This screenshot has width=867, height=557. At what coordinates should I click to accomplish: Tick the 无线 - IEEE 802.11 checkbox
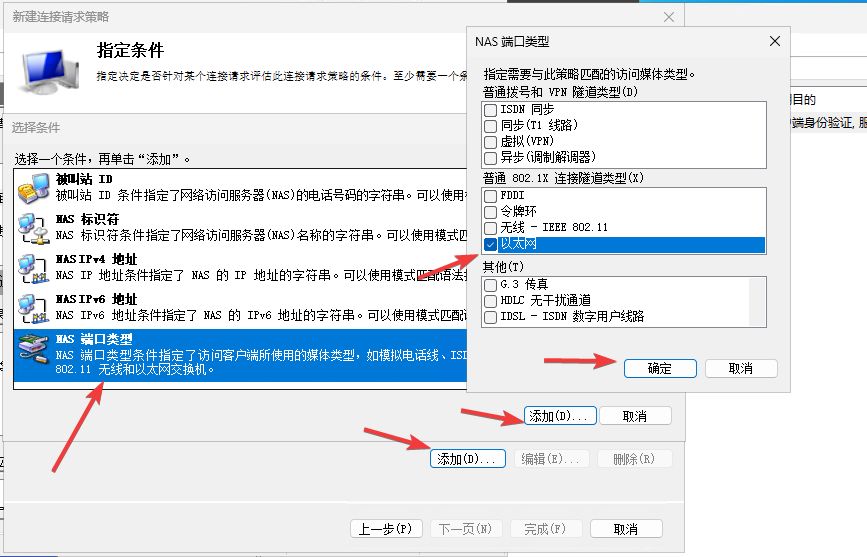coord(490,228)
